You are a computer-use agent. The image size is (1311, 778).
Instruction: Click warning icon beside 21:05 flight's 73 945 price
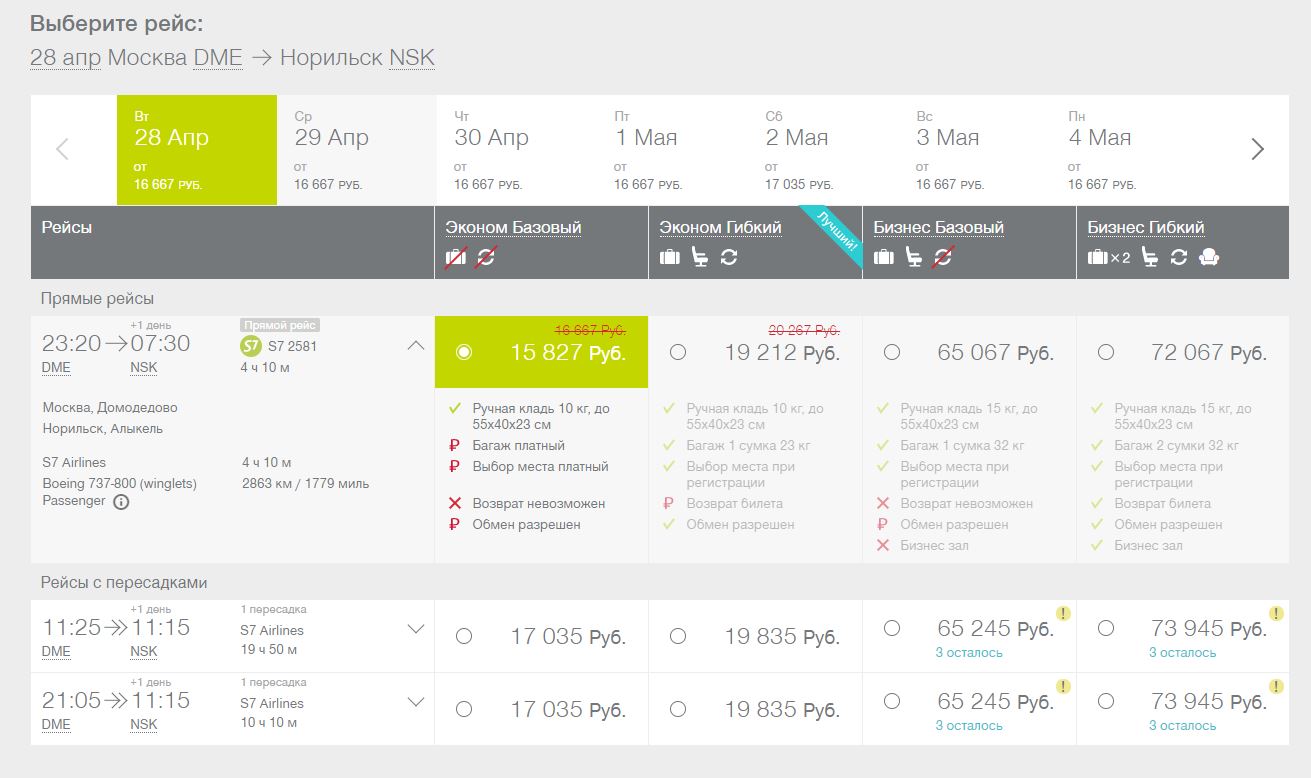pyautogui.click(x=1277, y=686)
